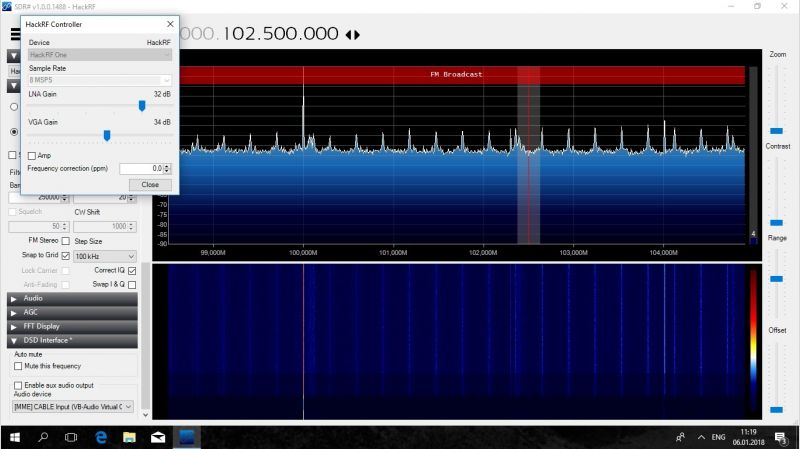Open the People icon in system tray
Image resolution: width=800 pixels, height=449 pixels.
click(680, 437)
